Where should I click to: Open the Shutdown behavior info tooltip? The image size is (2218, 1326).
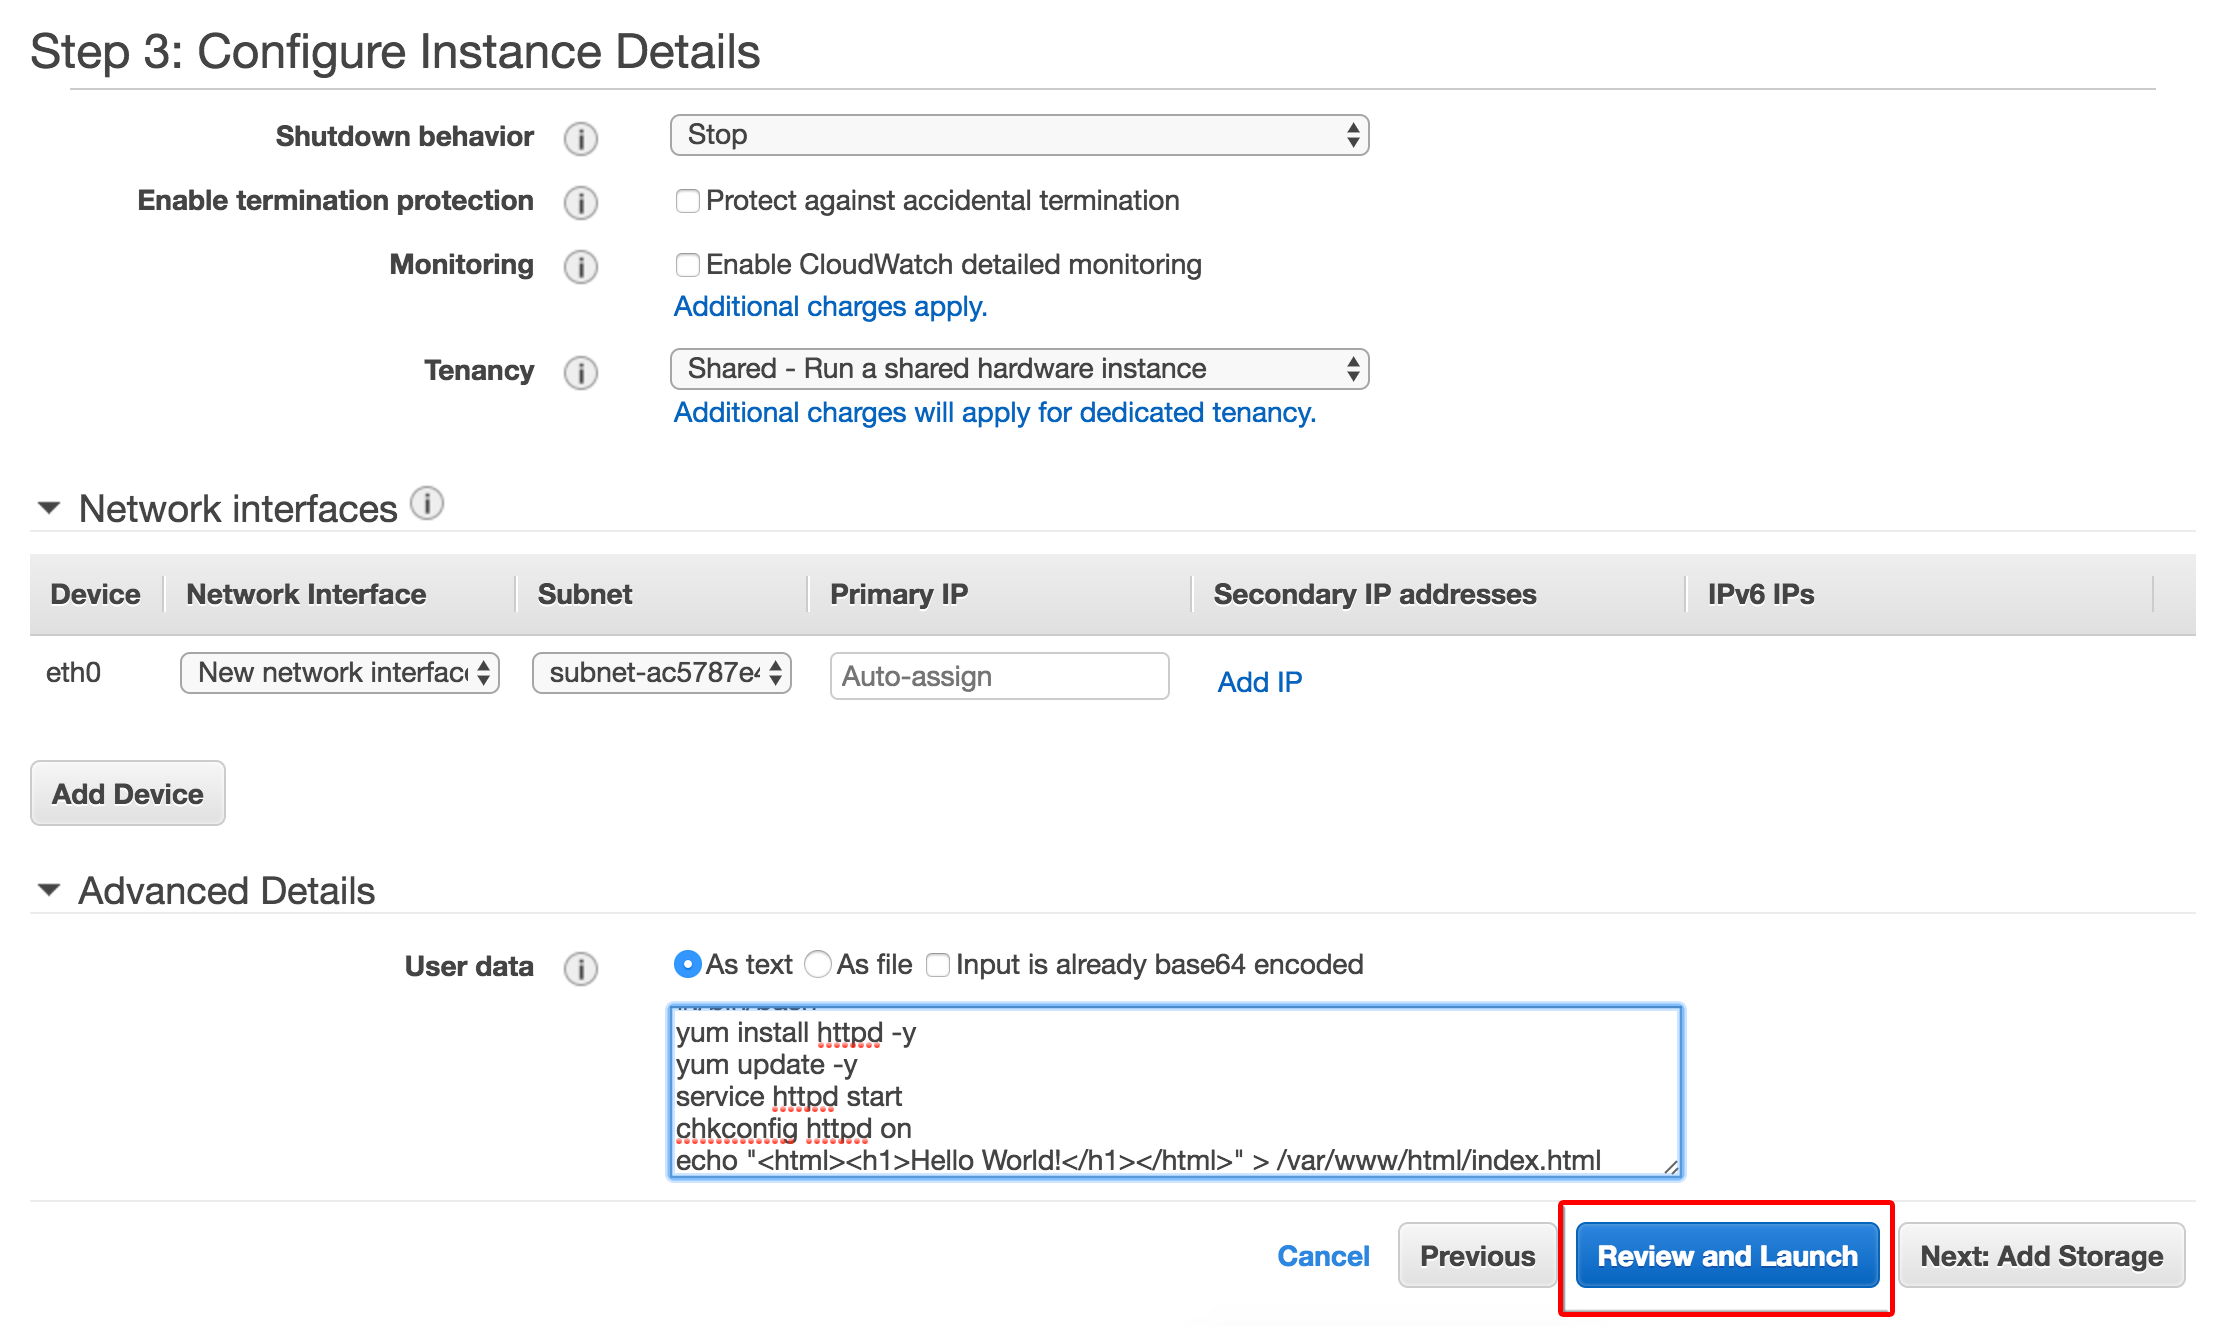coord(580,138)
